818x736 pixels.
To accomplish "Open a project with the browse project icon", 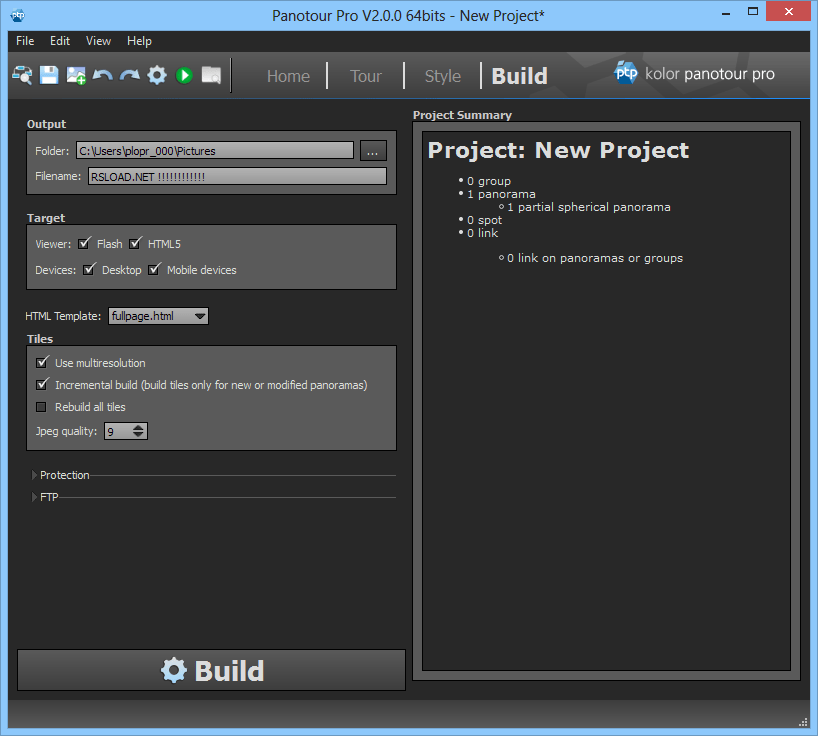I will (x=22, y=75).
